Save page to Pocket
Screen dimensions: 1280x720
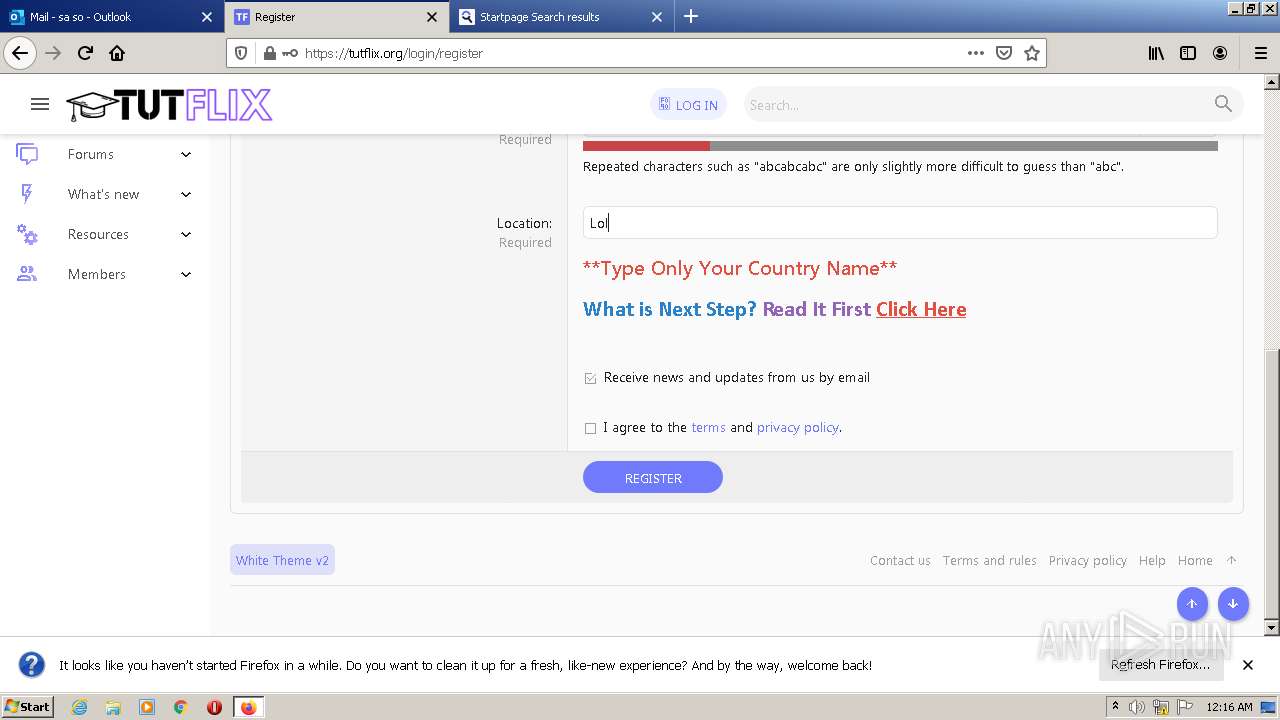point(1004,53)
